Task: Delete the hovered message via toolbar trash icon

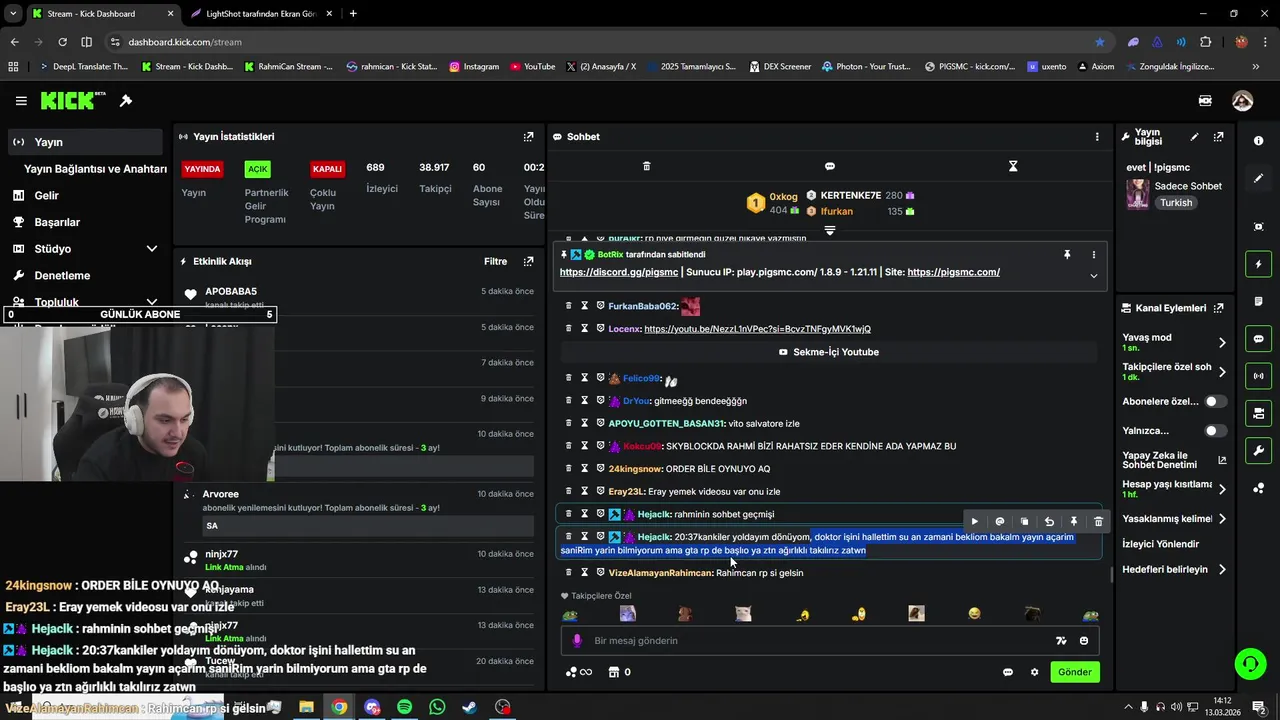Action: [x=1098, y=521]
